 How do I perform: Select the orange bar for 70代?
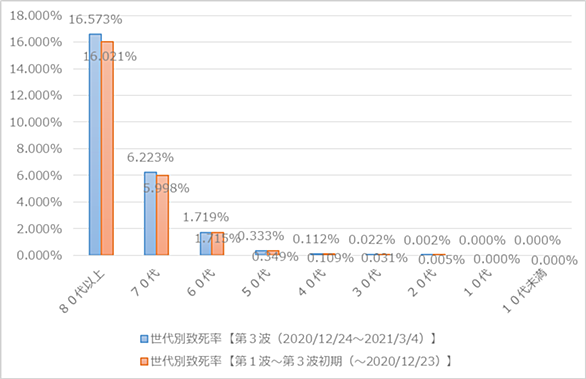click(x=163, y=215)
